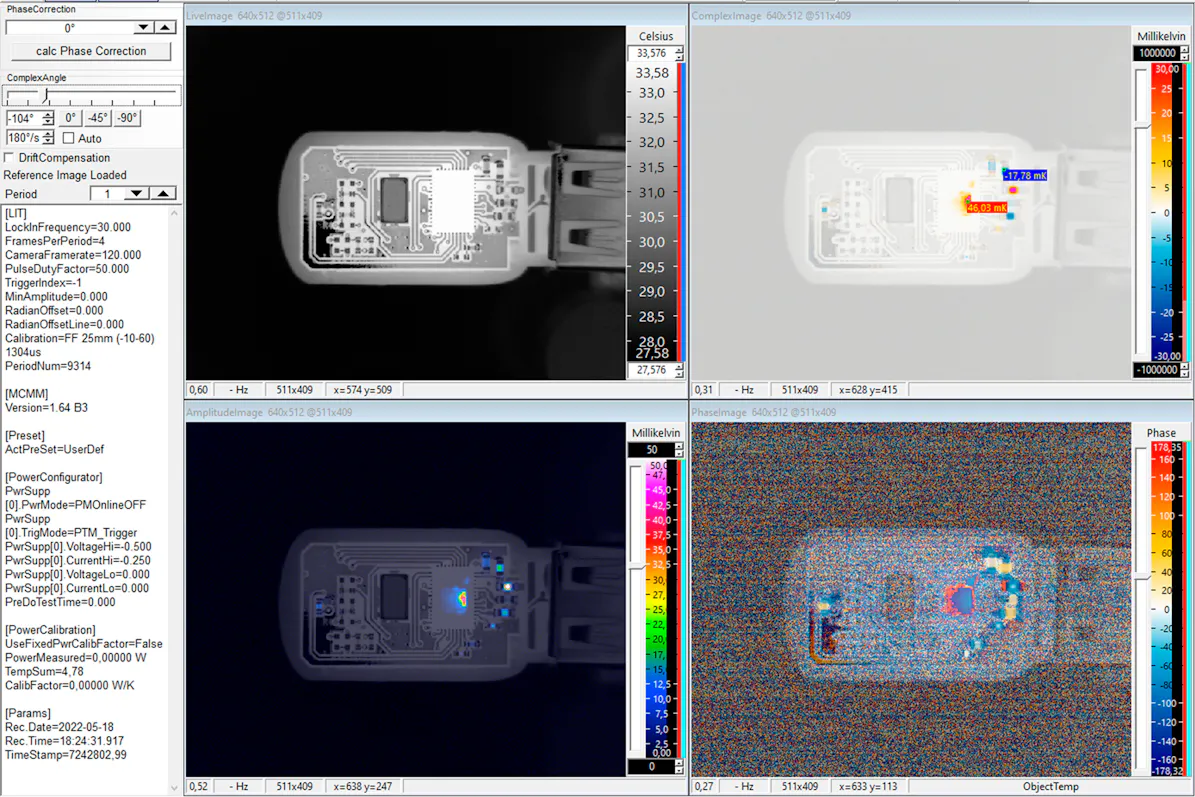The width and height of the screenshot is (1195, 797).
Task: Set complex angle to 0° preset
Action: tap(70, 118)
